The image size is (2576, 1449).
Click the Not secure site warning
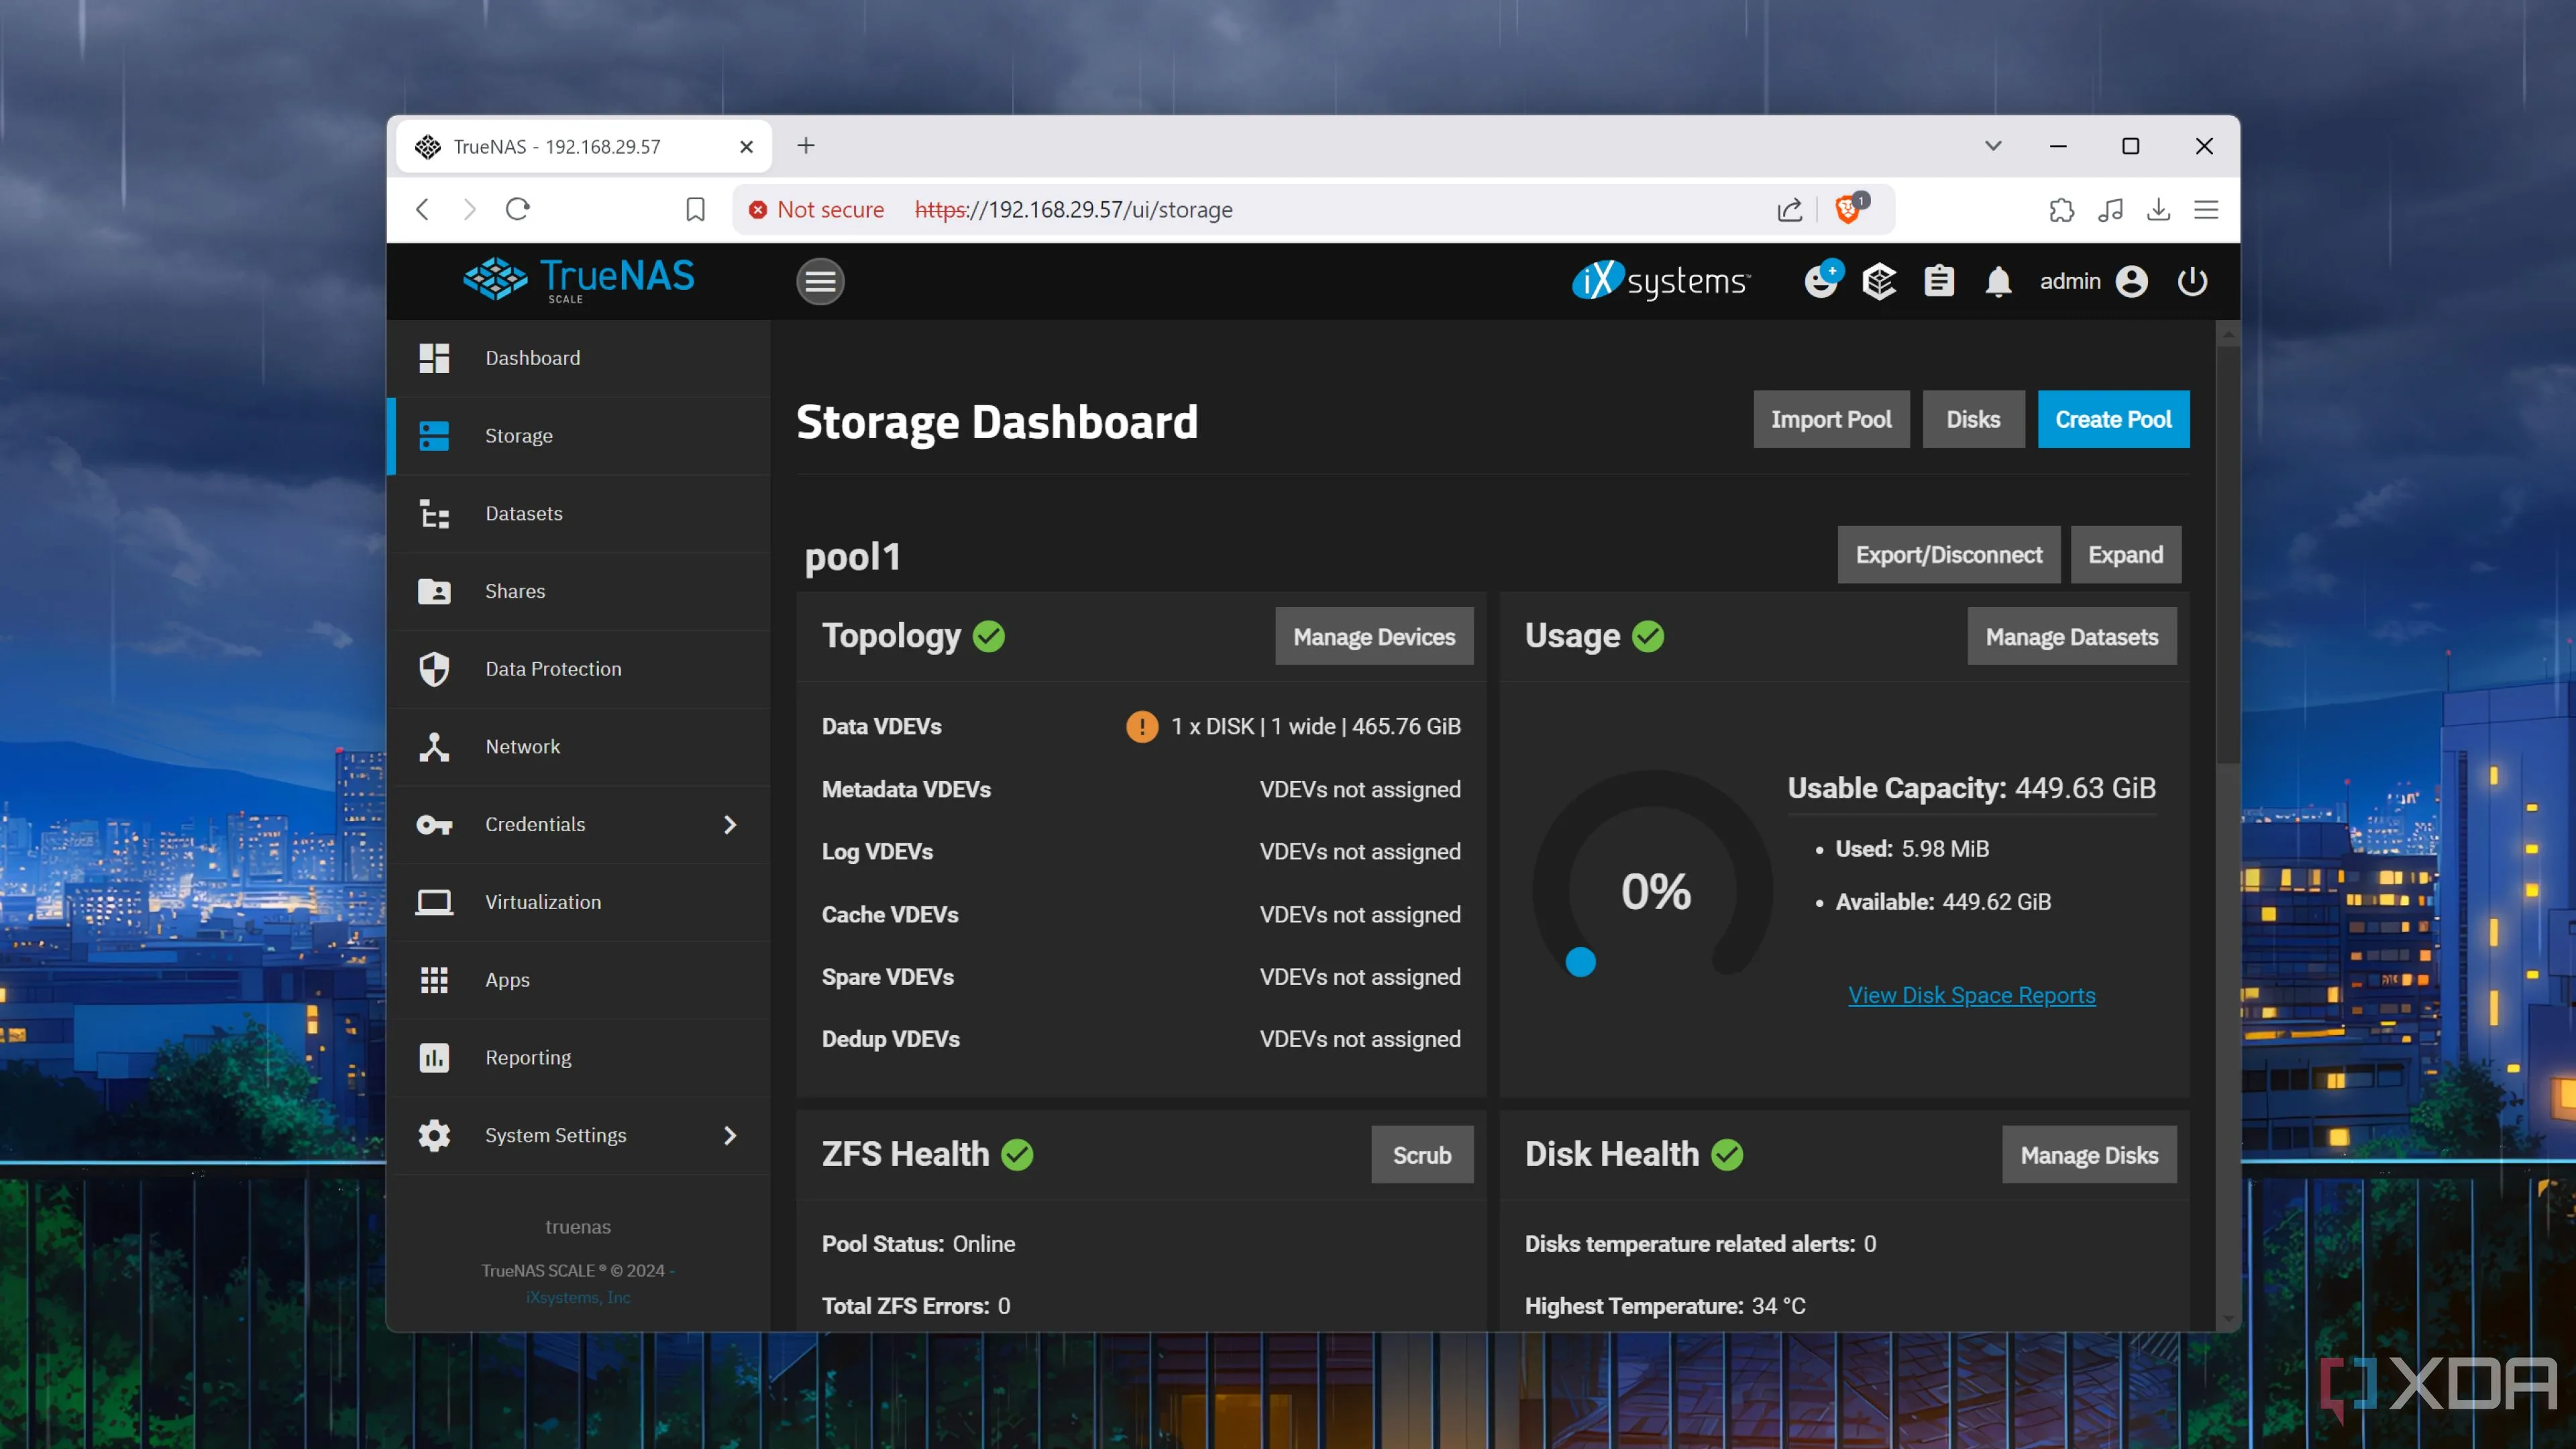[x=817, y=210]
